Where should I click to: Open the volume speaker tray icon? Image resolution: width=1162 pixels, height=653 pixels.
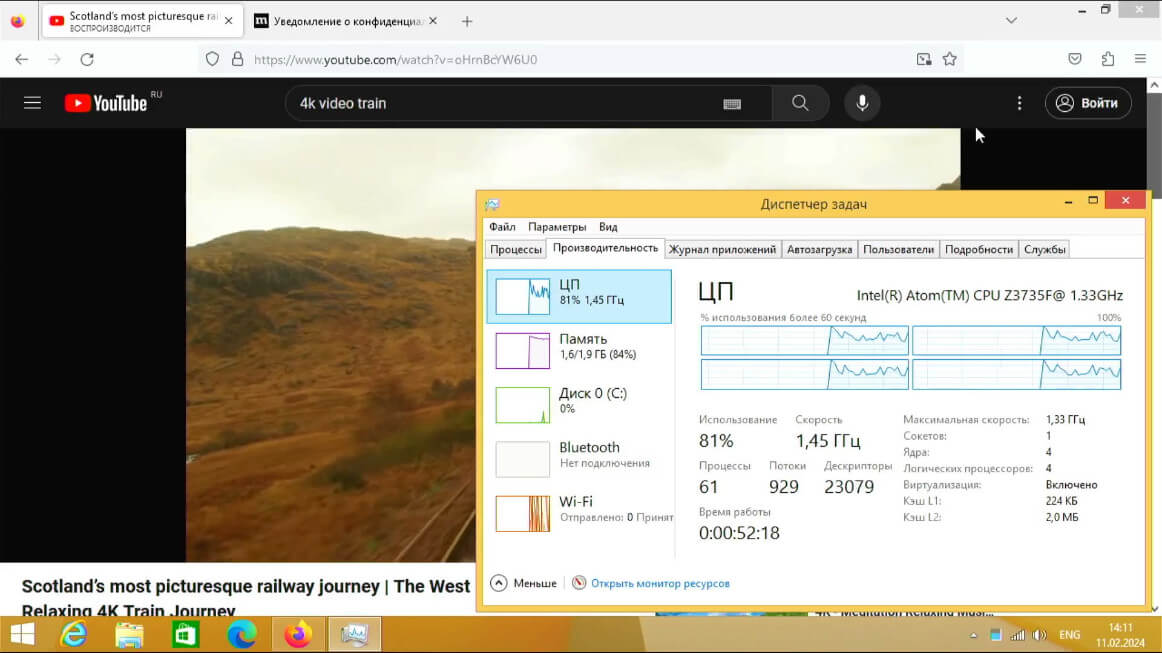tap(1039, 635)
